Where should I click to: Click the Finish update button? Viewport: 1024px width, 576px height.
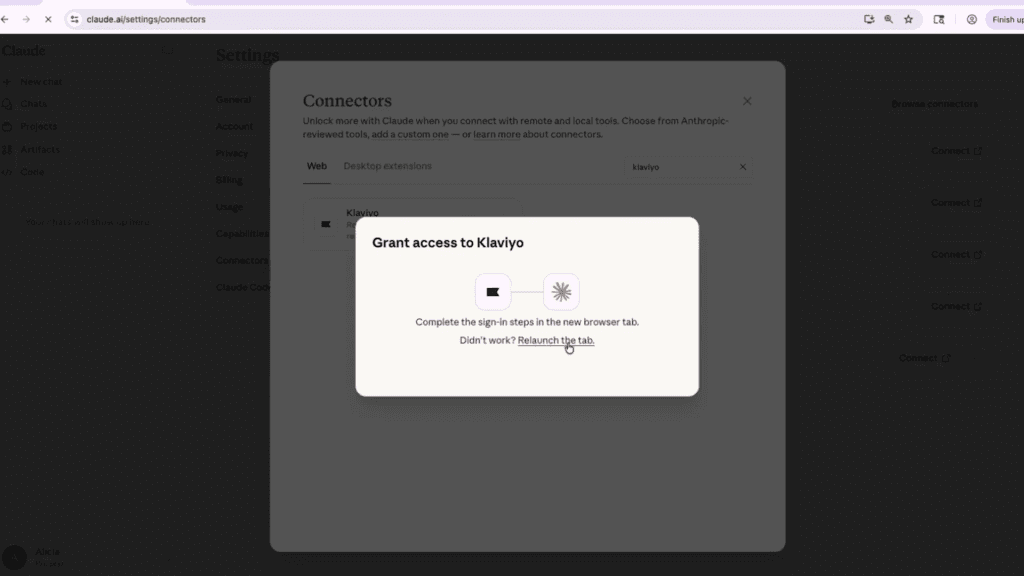pyautogui.click(x=1006, y=20)
